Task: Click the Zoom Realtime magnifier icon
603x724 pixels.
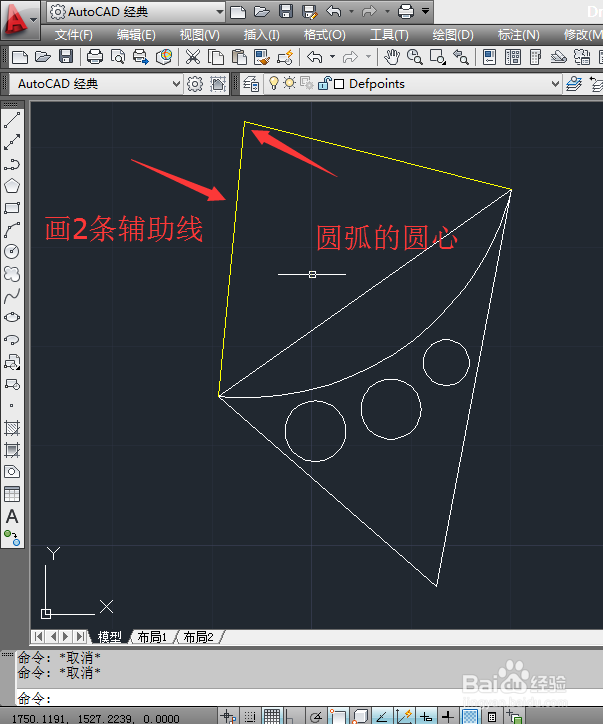Action: [x=415, y=57]
